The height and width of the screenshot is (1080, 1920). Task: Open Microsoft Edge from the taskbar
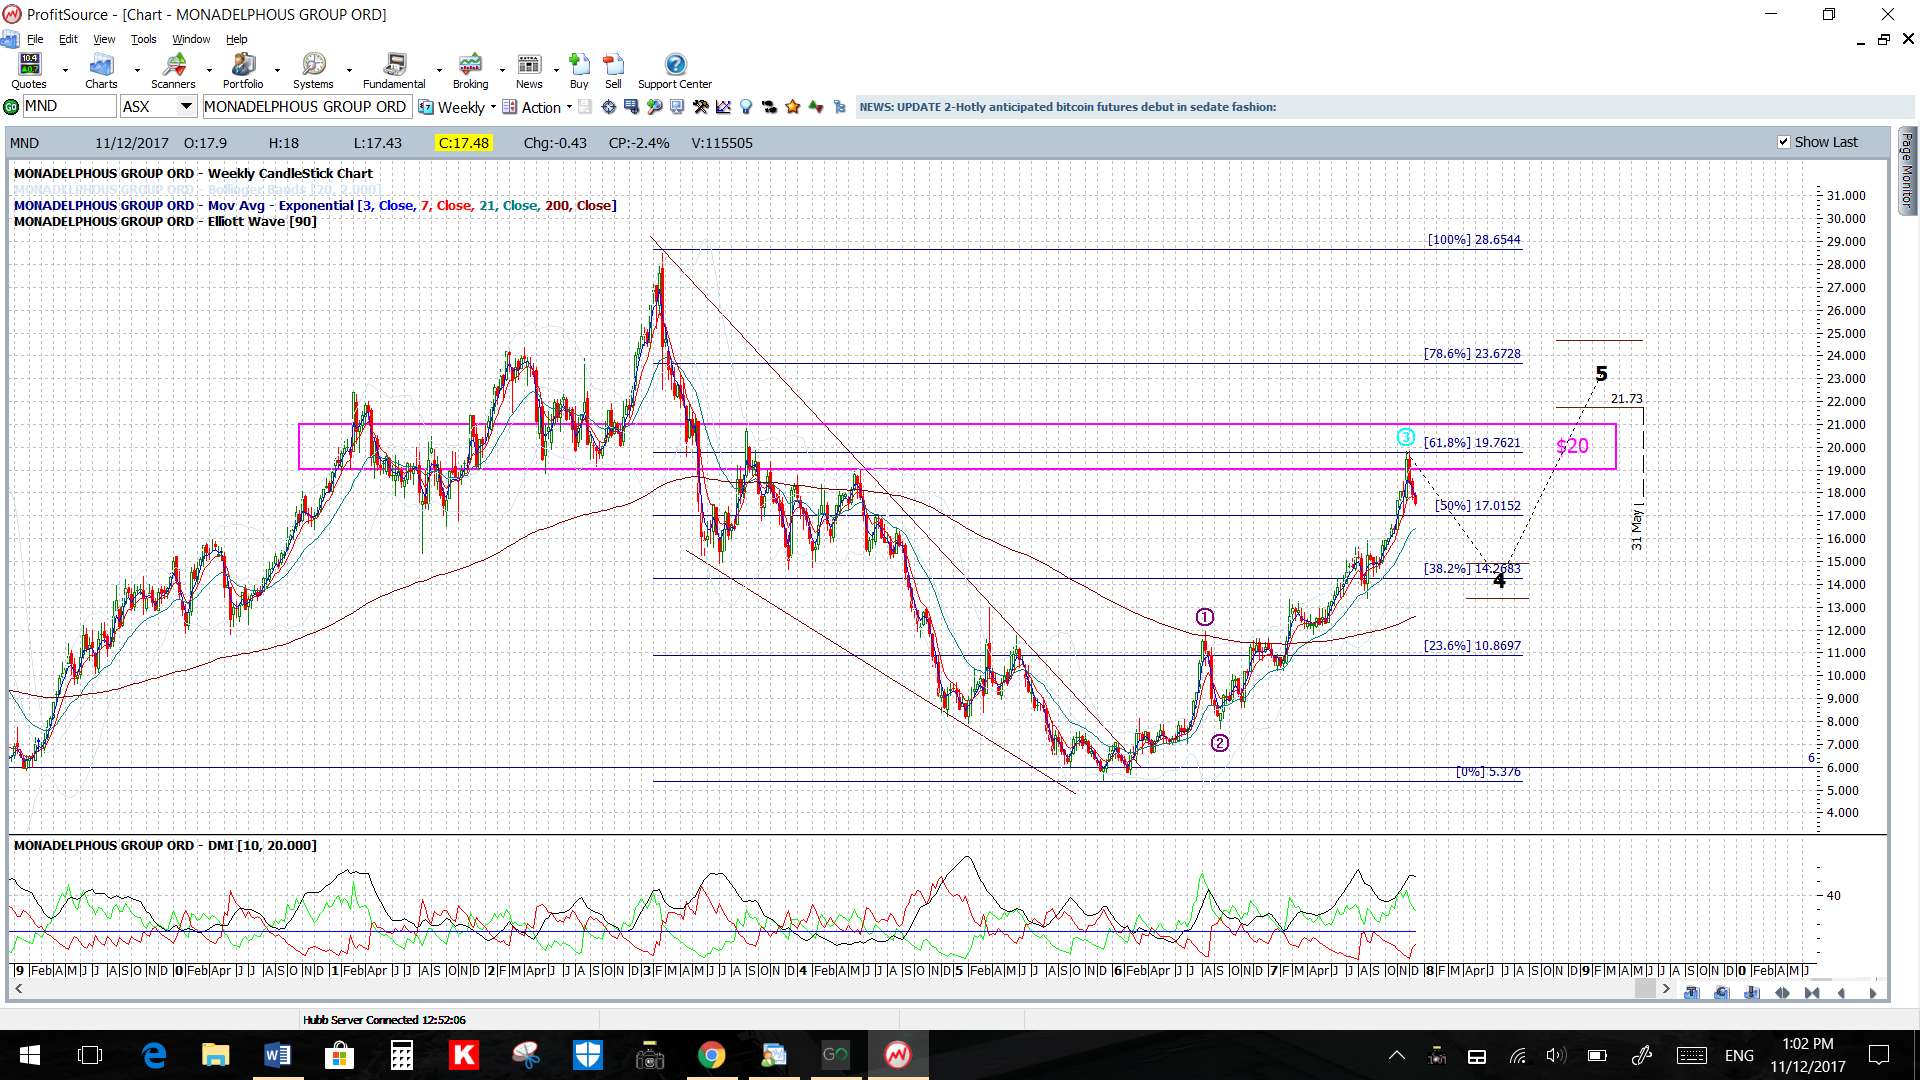(154, 1055)
